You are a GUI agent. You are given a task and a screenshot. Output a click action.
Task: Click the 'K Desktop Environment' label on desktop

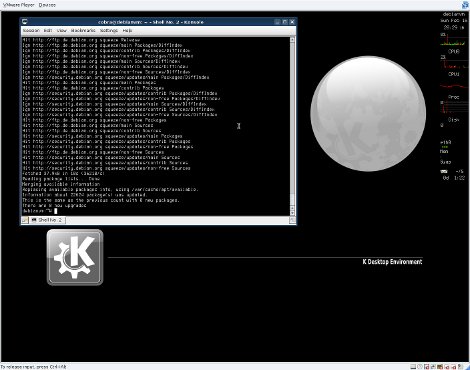point(392,262)
